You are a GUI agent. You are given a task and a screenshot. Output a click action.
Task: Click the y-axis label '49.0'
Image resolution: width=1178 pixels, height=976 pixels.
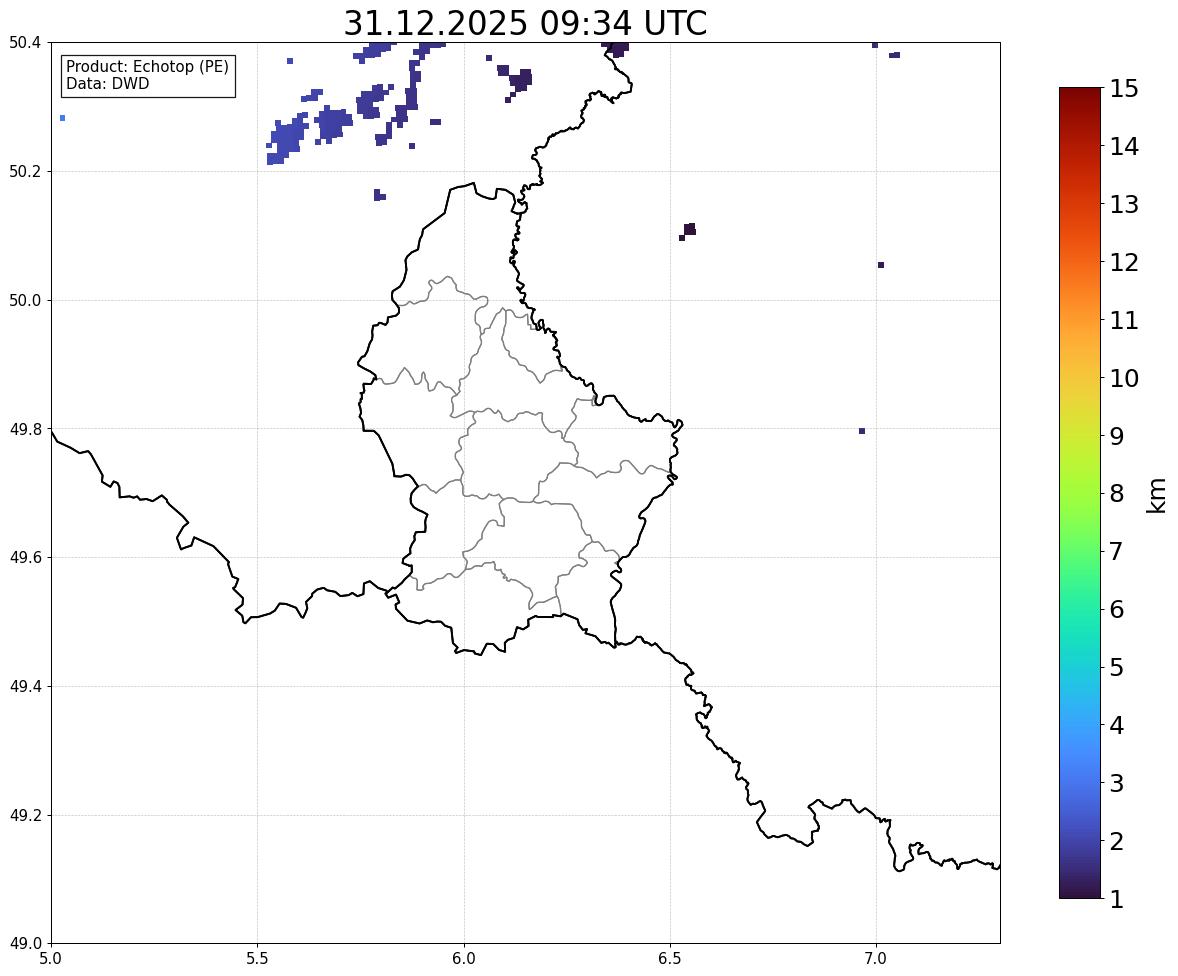(25, 944)
